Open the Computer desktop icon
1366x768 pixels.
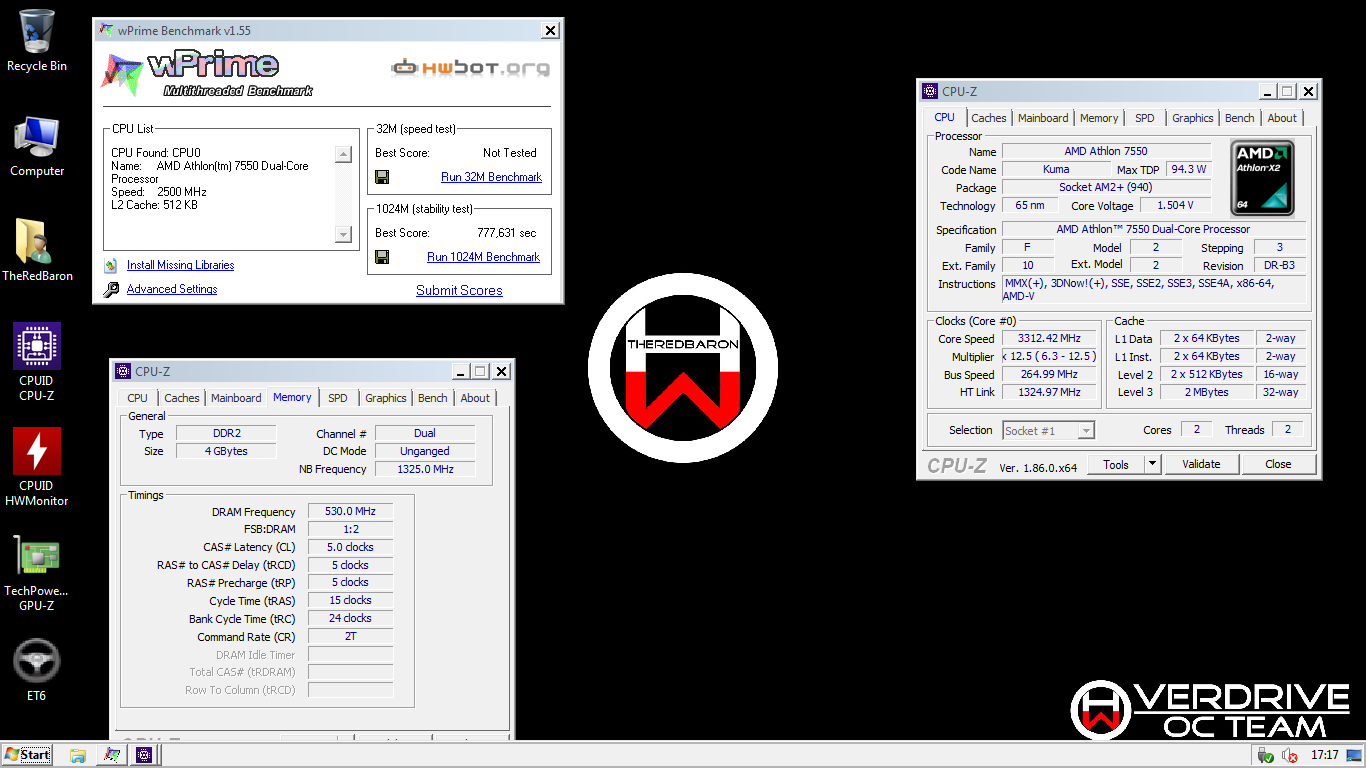(x=37, y=146)
